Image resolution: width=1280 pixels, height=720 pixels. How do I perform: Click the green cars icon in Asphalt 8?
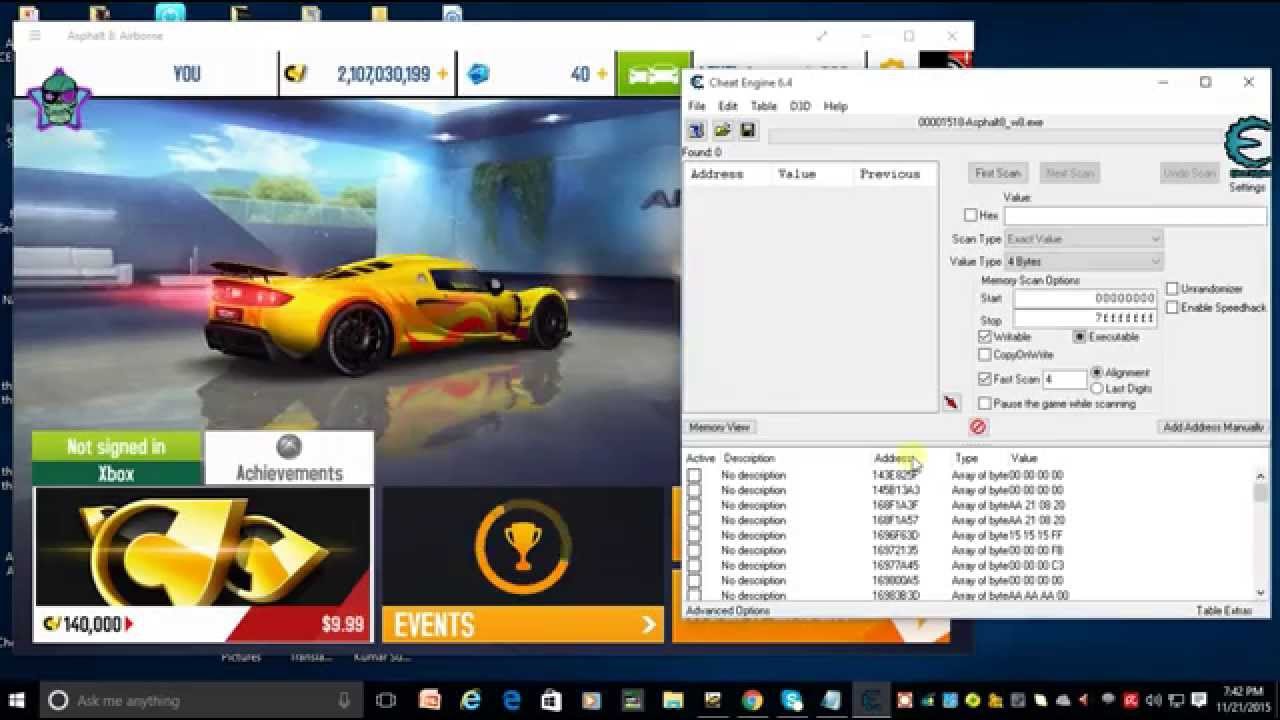653,74
